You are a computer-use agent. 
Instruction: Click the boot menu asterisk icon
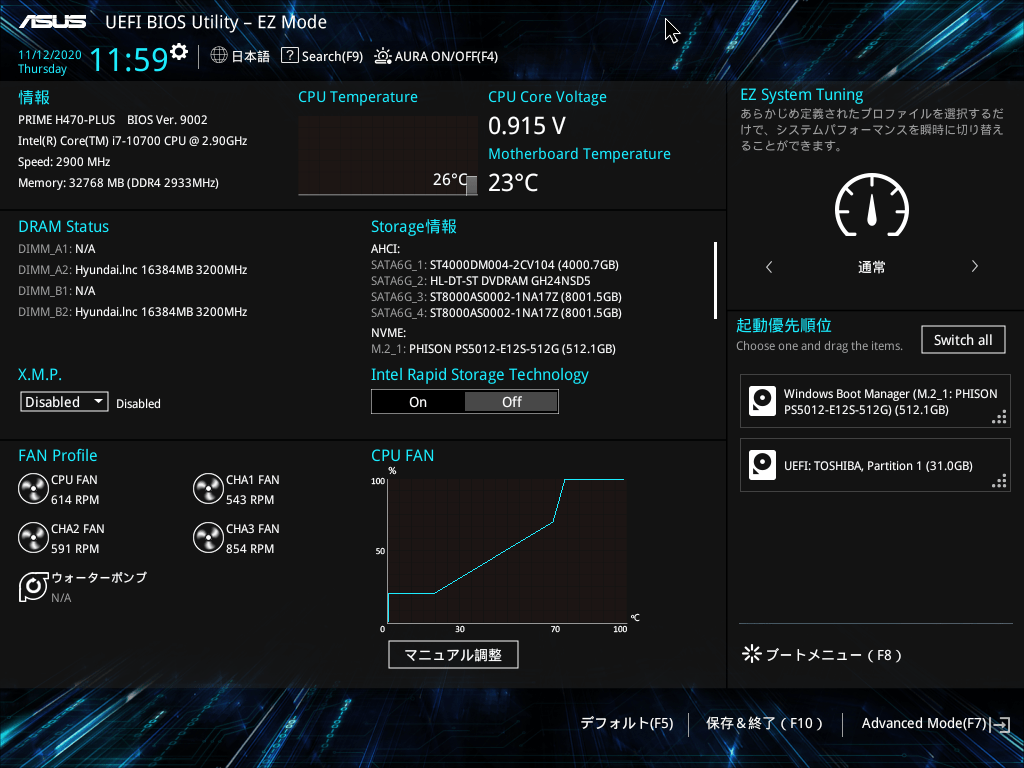(752, 654)
